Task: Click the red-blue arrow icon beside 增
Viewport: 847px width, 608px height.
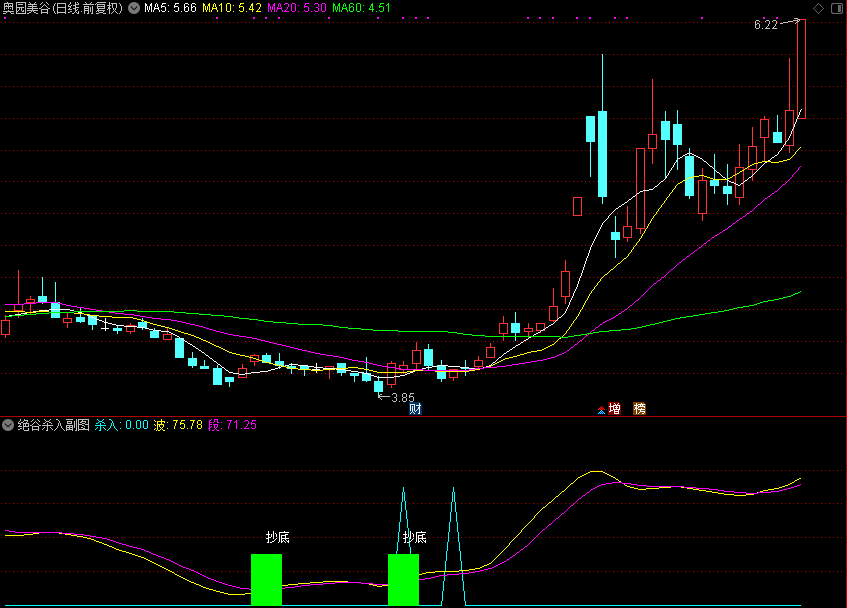Action: (601, 410)
